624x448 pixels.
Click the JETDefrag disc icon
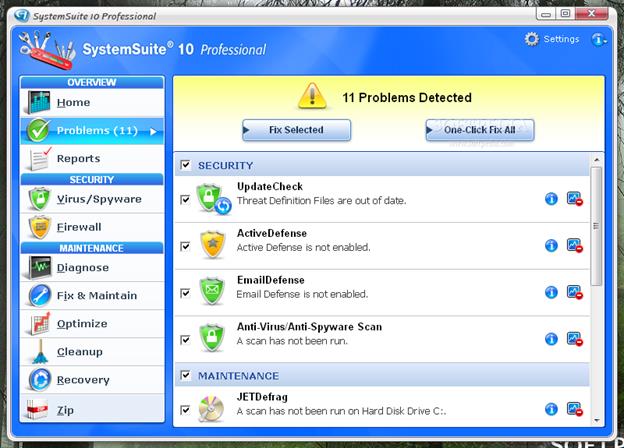212,409
